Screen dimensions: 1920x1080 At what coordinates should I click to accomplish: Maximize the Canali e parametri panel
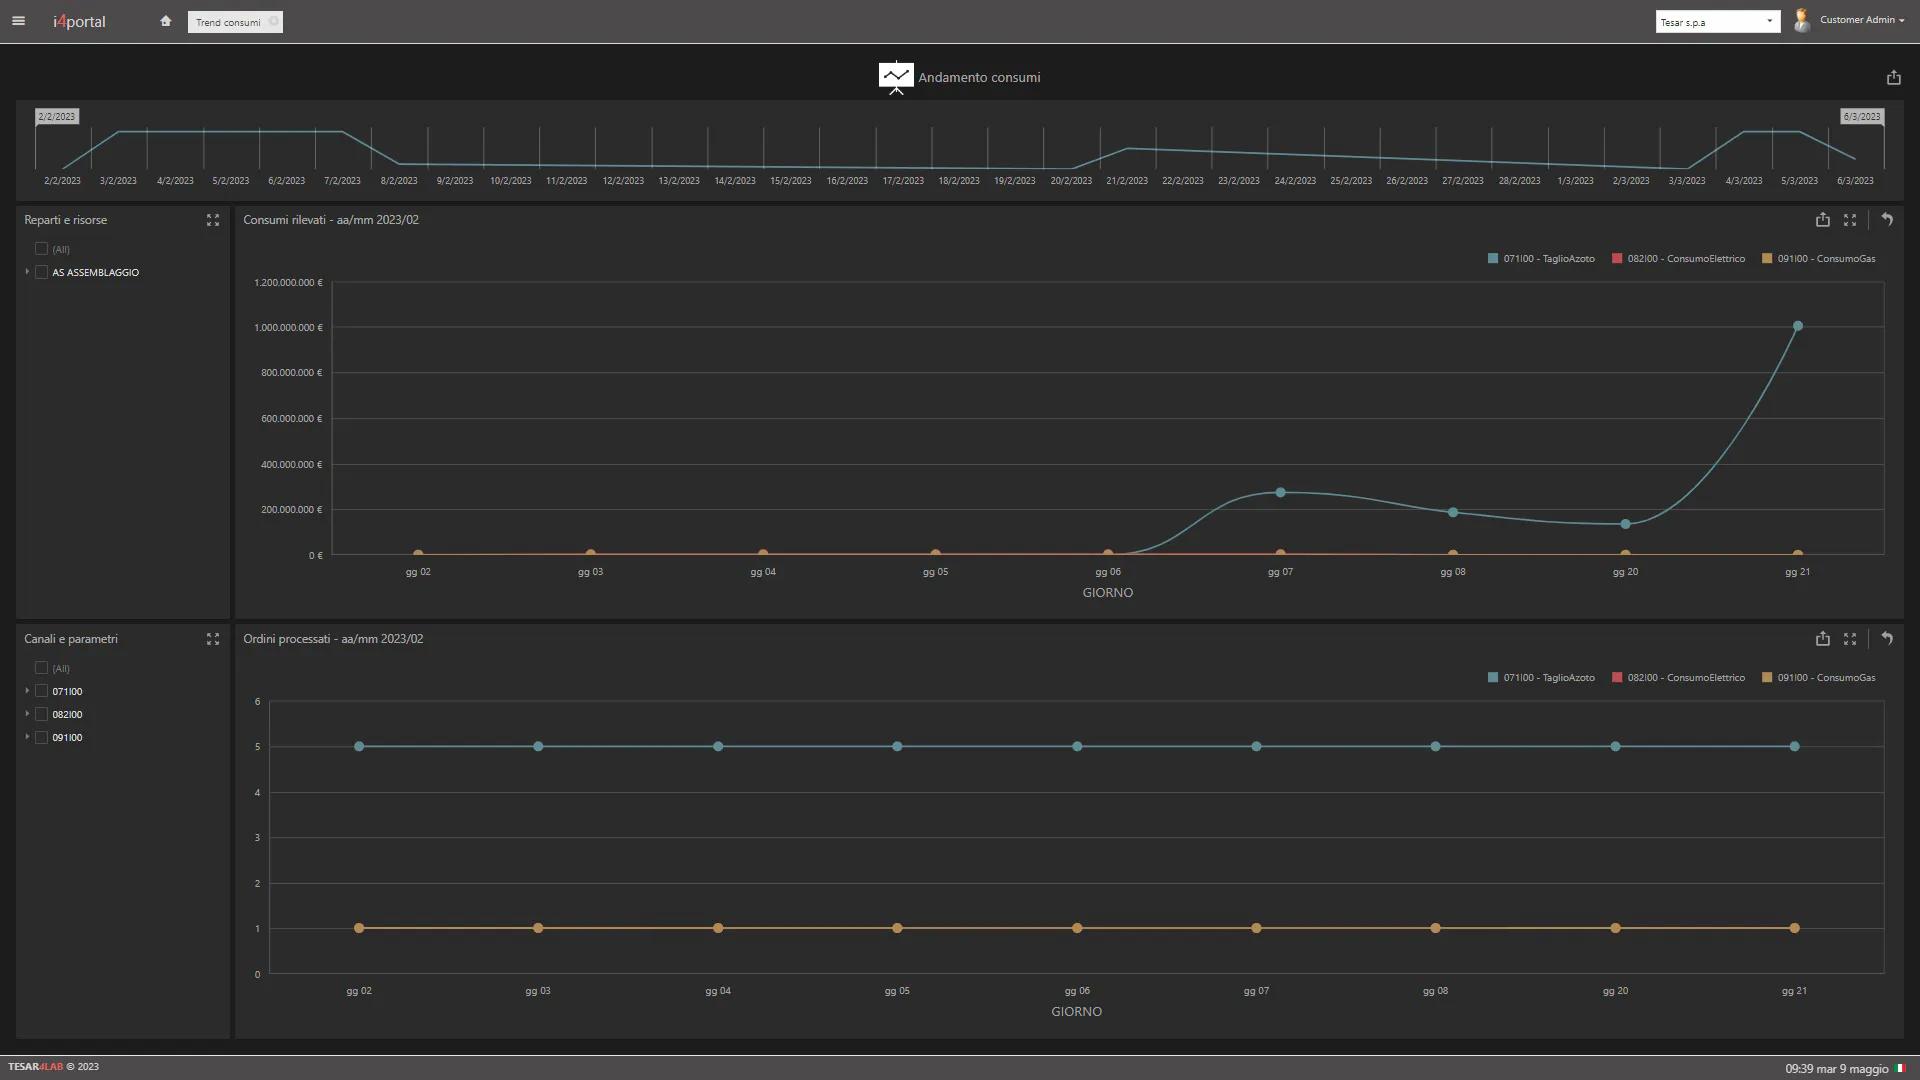click(212, 639)
